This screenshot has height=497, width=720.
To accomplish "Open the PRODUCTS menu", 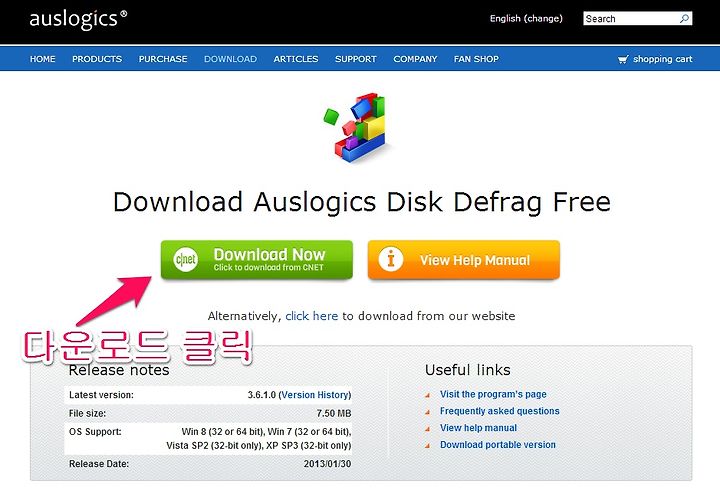I will point(97,59).
